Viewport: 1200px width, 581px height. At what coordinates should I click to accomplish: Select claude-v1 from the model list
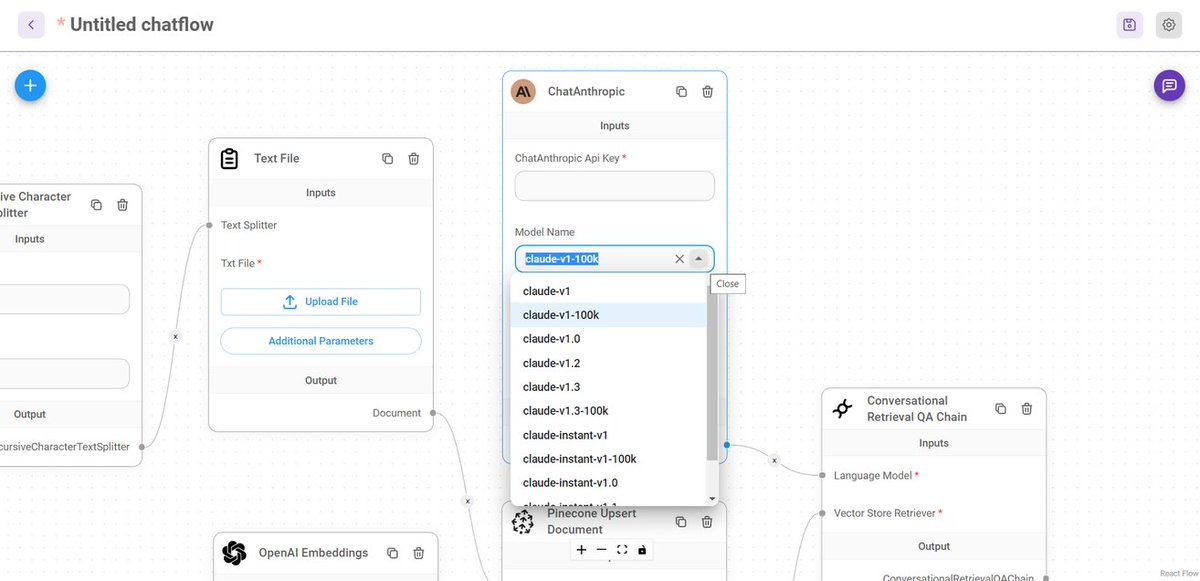(608, 291)
